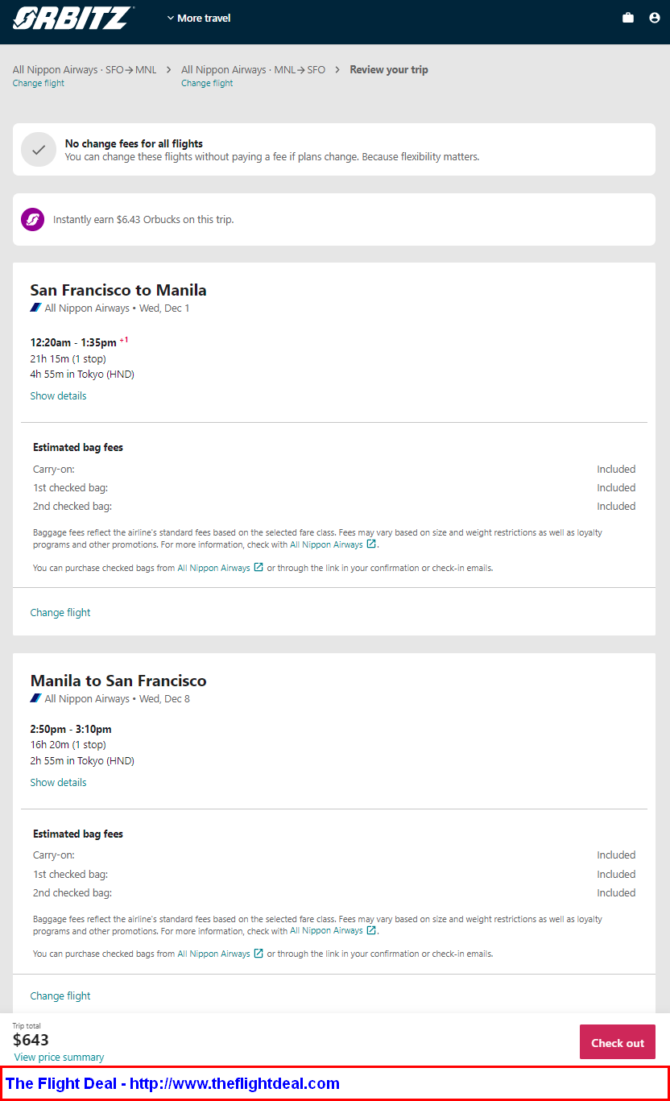Image resolution: width=670 pixels, height=1101 pixels.
Task: Click Change flight under SFO→MNL breadcrumb
Action: point(39,83)
